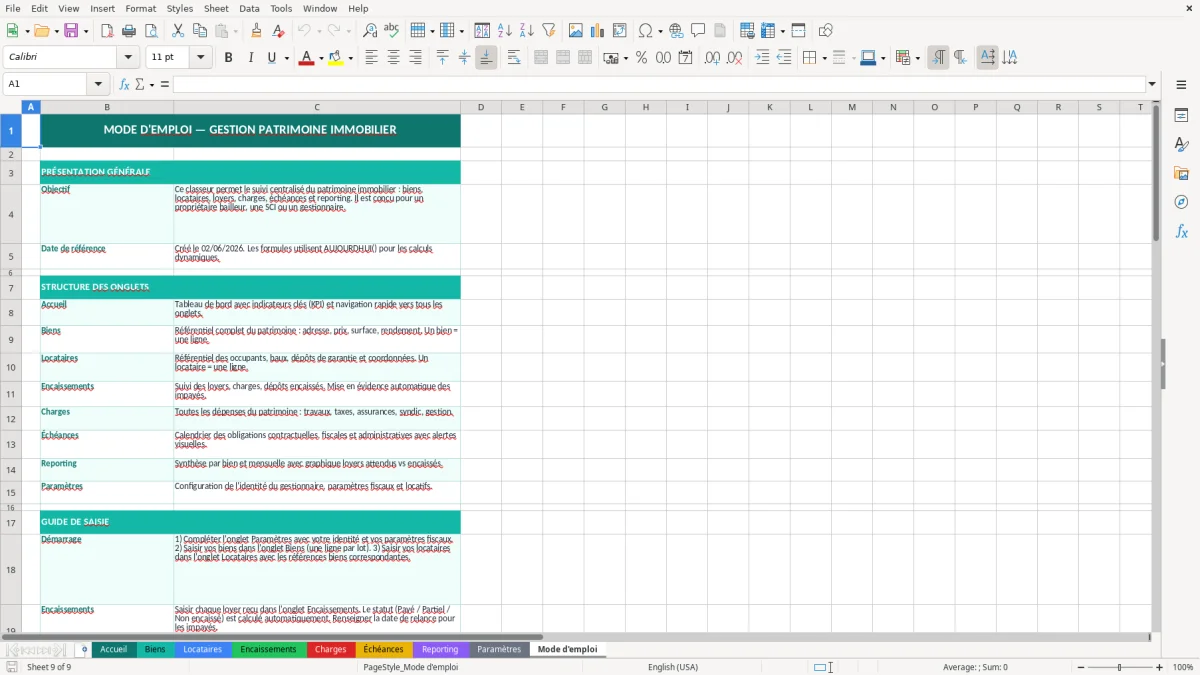Viewport: 1200px width, 675px height.
Task: Toggle Align Bottom vertical alignment
Action: tap(486, 58)
